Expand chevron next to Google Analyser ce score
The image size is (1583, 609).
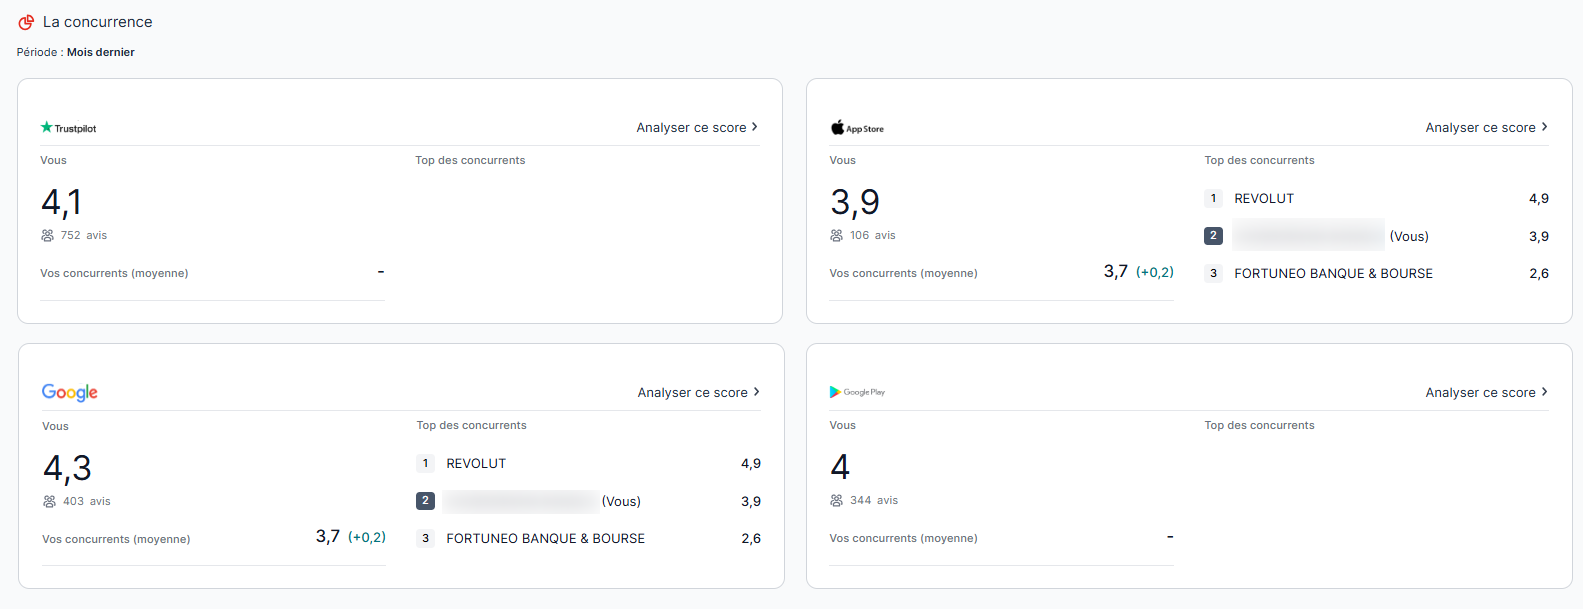pos(756,392)
